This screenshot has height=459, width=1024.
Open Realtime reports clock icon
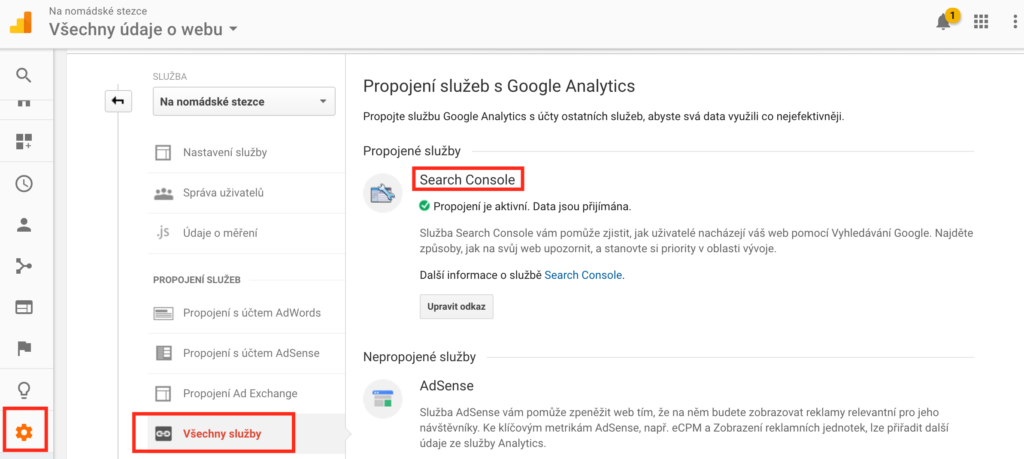[24, 183]
